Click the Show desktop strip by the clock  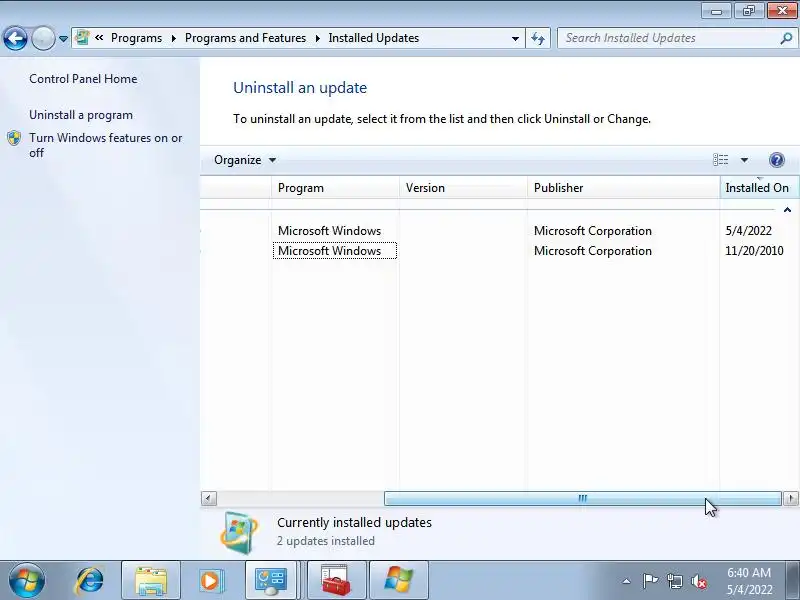793,581
